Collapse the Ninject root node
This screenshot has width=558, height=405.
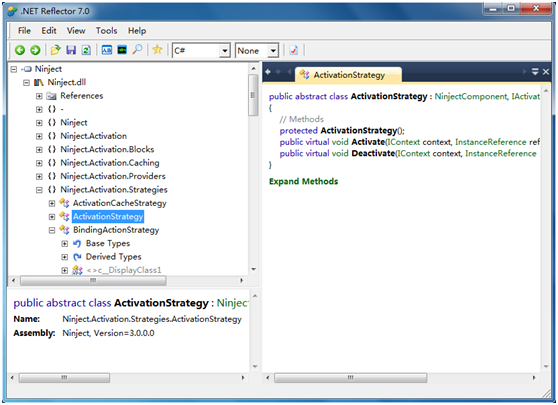click(14, 69)
